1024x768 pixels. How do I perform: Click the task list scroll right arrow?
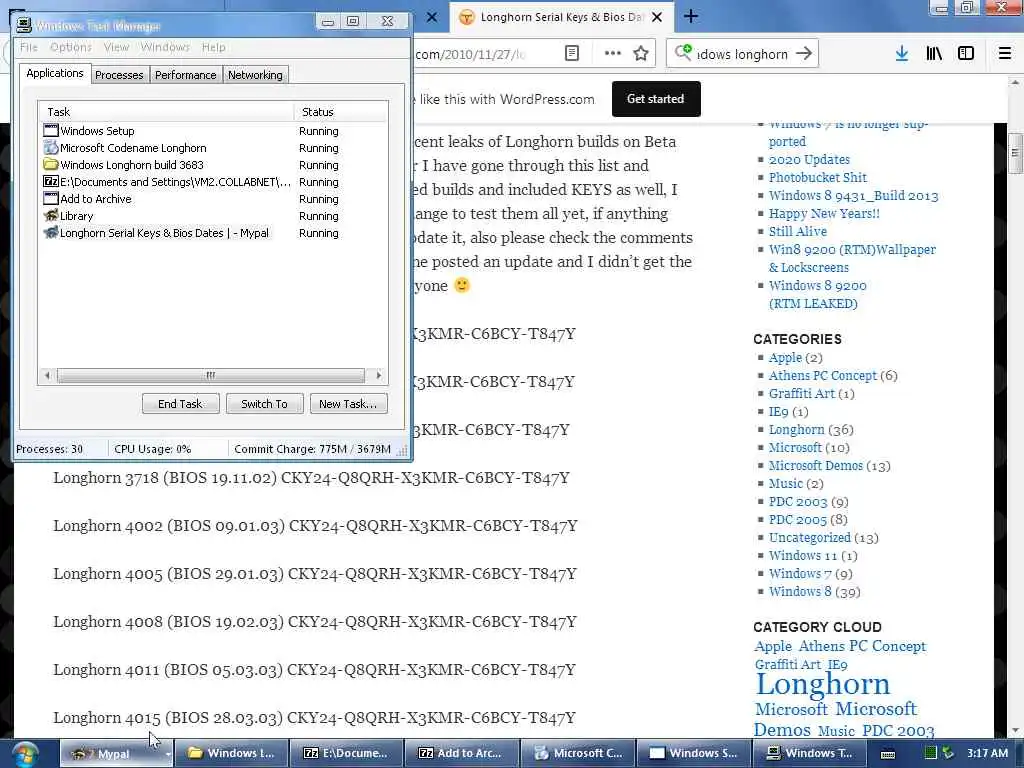pos(379,376)
